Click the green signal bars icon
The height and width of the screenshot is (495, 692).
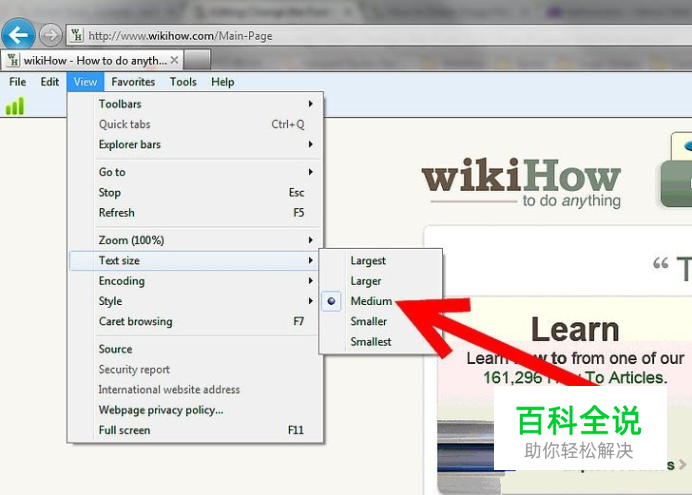[15, 106]
